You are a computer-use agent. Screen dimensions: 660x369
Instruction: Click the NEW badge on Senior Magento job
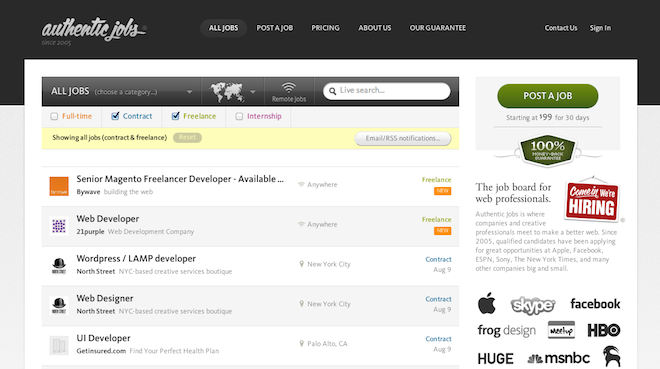[x=442, y=191]
